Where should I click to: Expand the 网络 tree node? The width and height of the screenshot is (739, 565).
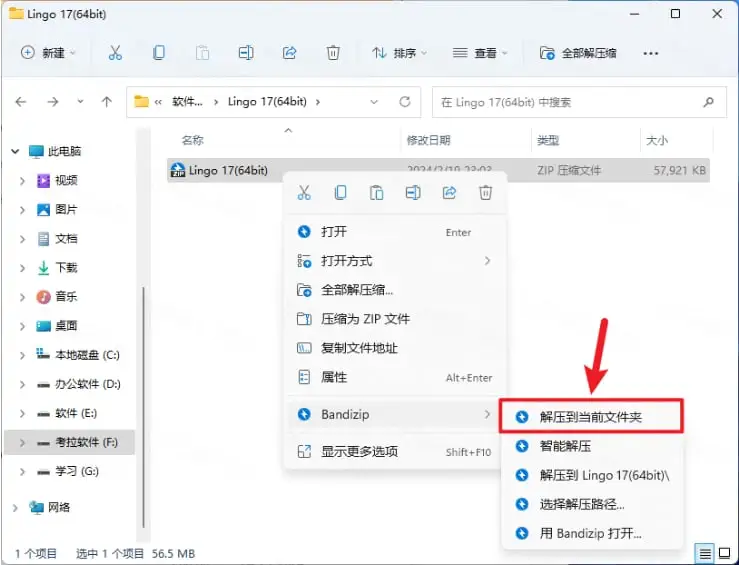coord(15,508)
